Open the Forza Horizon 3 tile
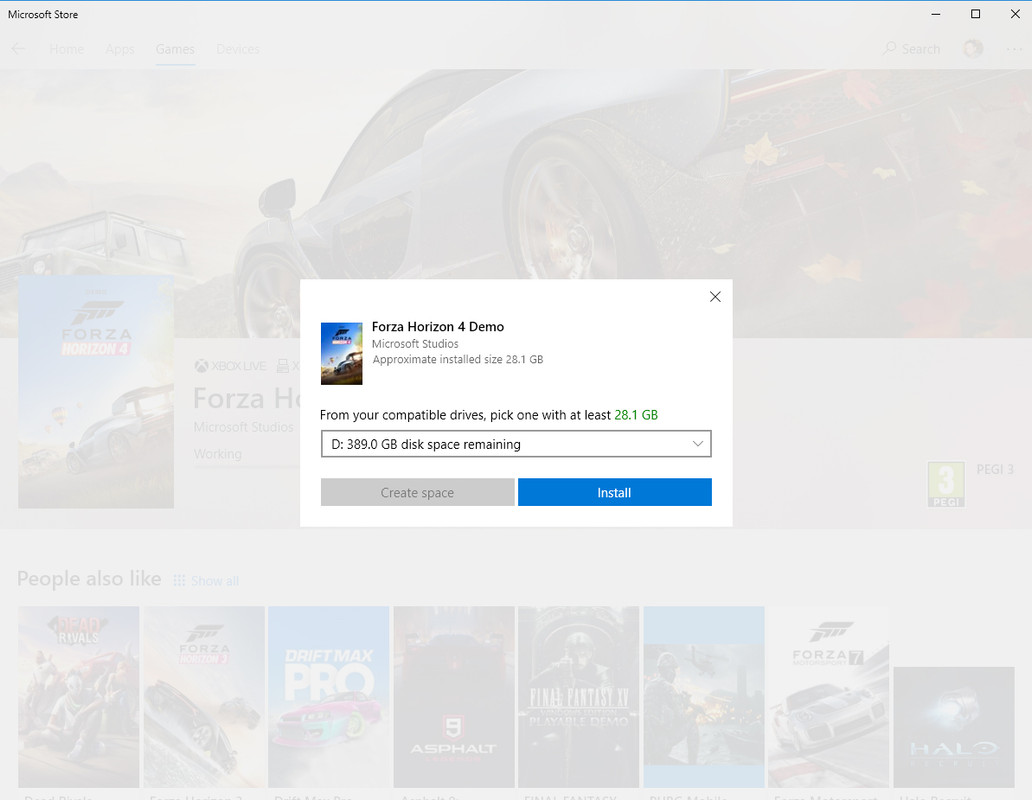The width and height of the screenshot is (1032, 800). pyautogui.click(x=204, y=697)
